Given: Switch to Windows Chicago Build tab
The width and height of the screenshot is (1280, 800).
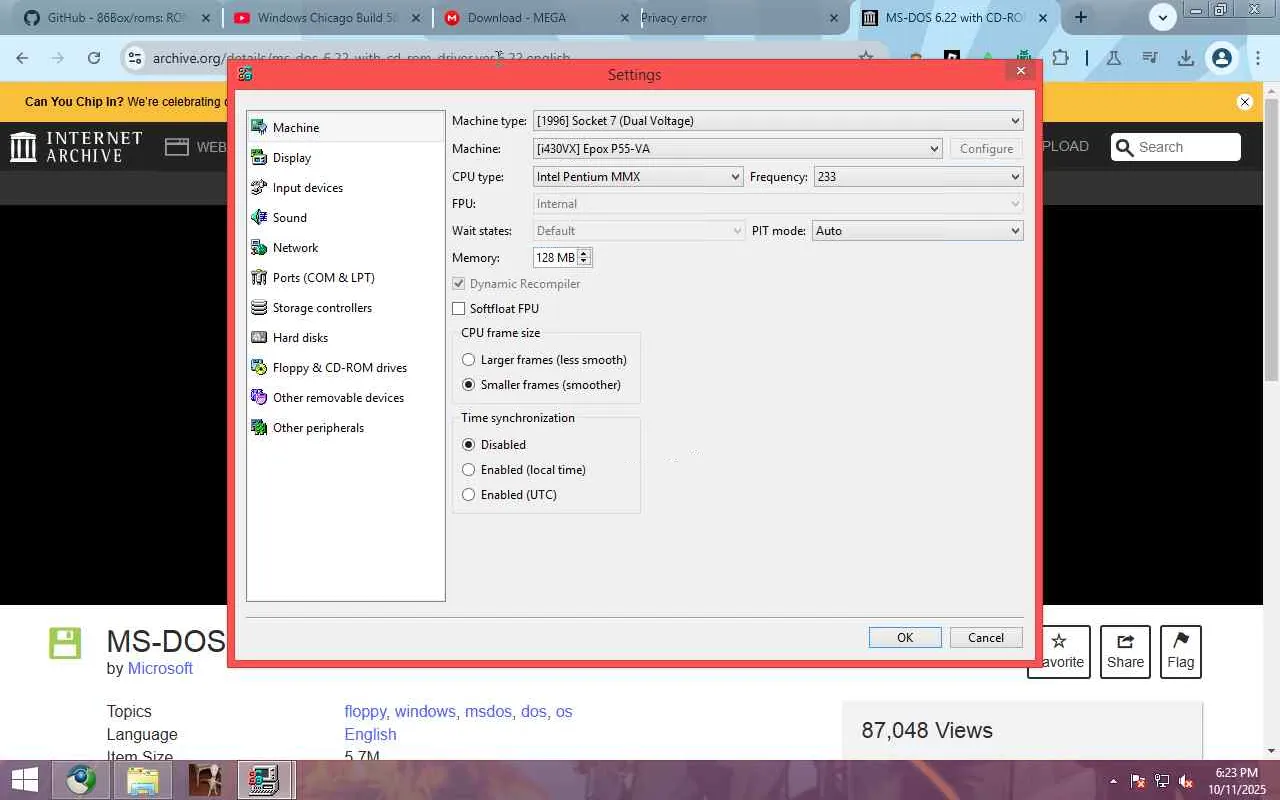Looking at the screenshot, I should pos(326,18).
